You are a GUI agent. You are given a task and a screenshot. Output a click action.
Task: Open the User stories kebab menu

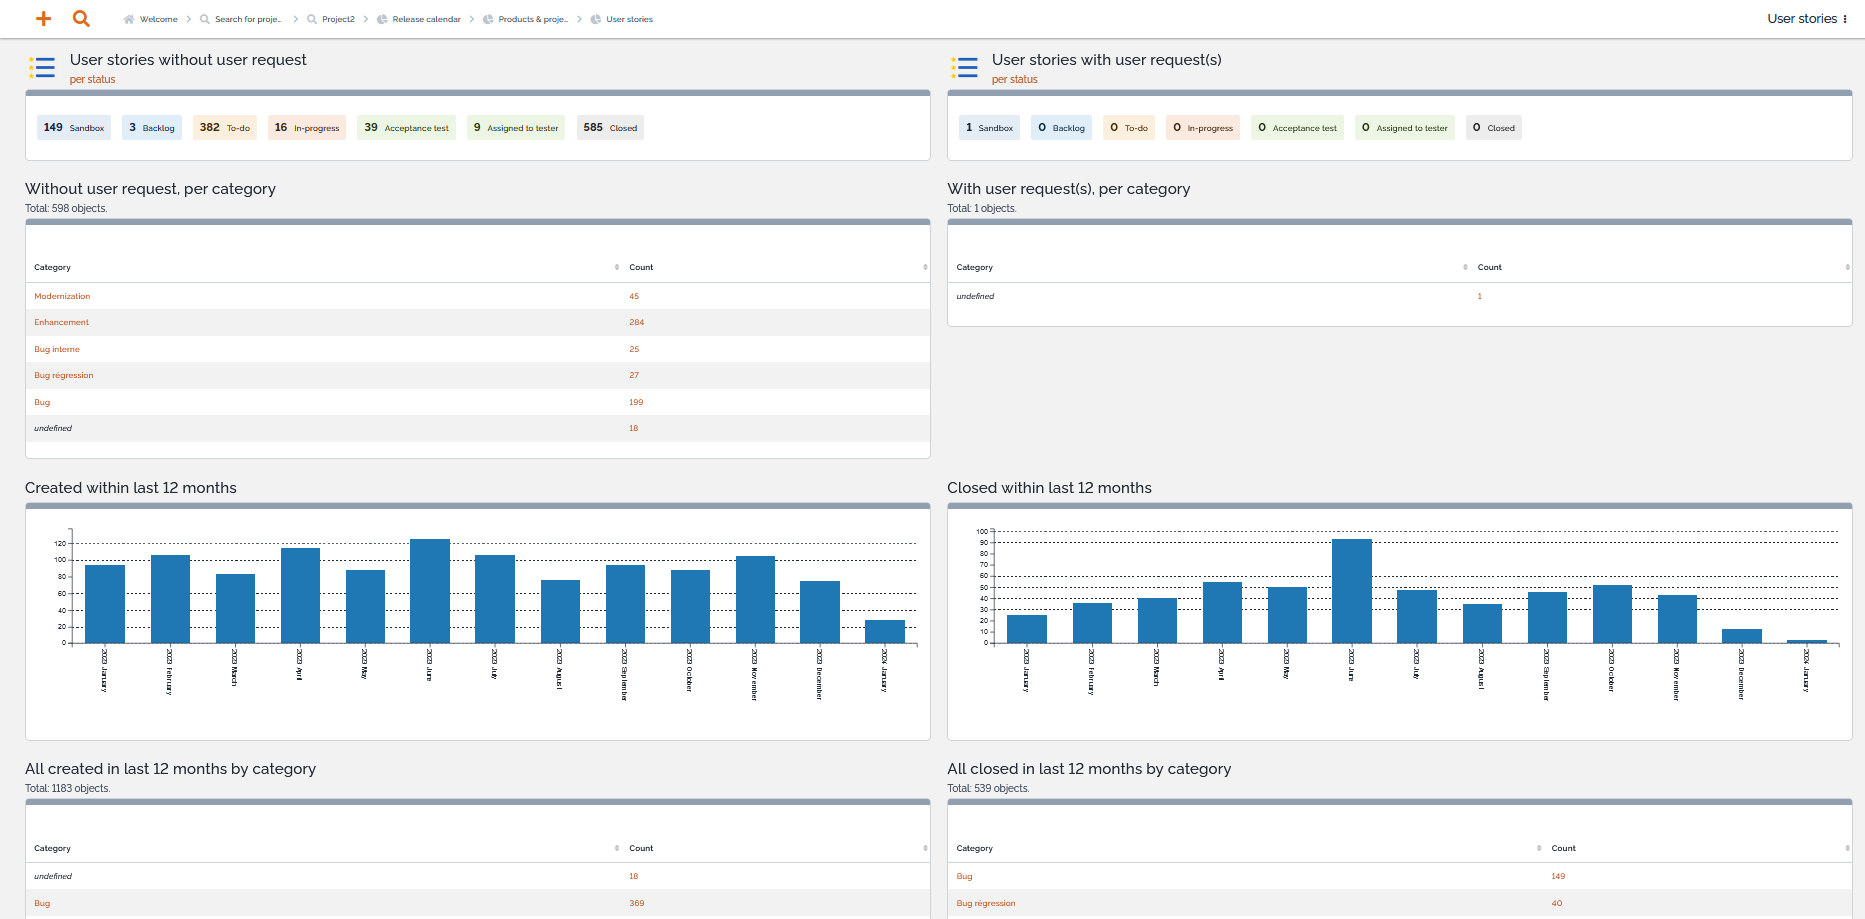[1845, 19]
